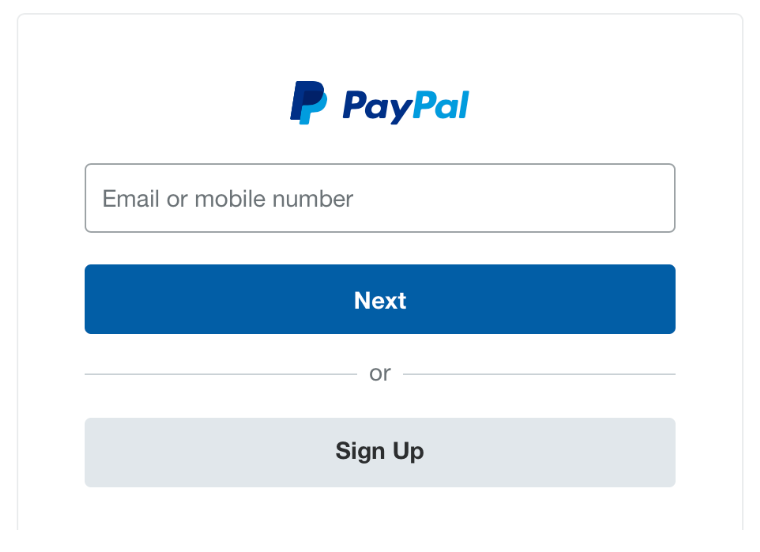
Task: Click the left edge of Sign Up button
Action: tap(92, 452)
